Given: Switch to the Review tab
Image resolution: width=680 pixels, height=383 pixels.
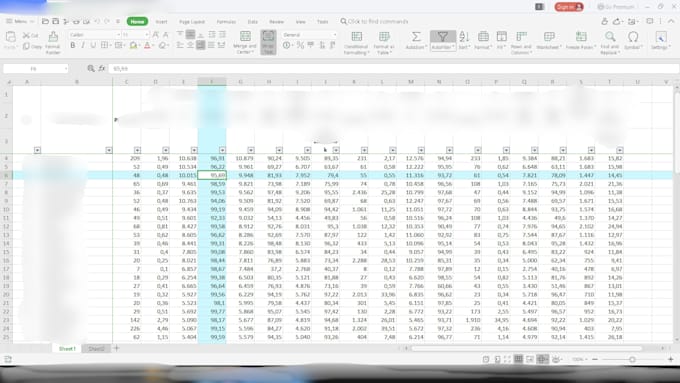Looking at the screenshot, I should [276, 22].
